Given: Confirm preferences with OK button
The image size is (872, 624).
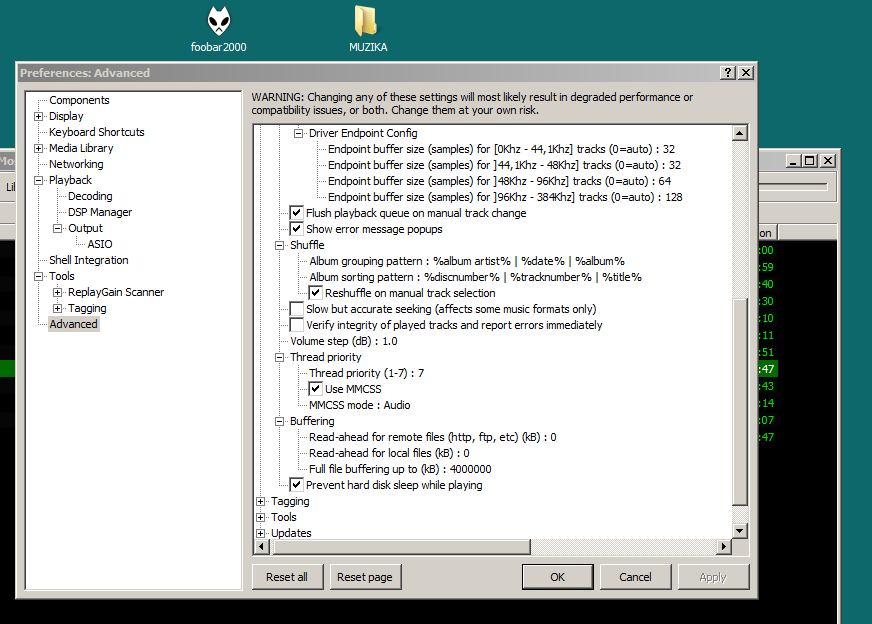Looking at the screenshot, I should point(557,577).
